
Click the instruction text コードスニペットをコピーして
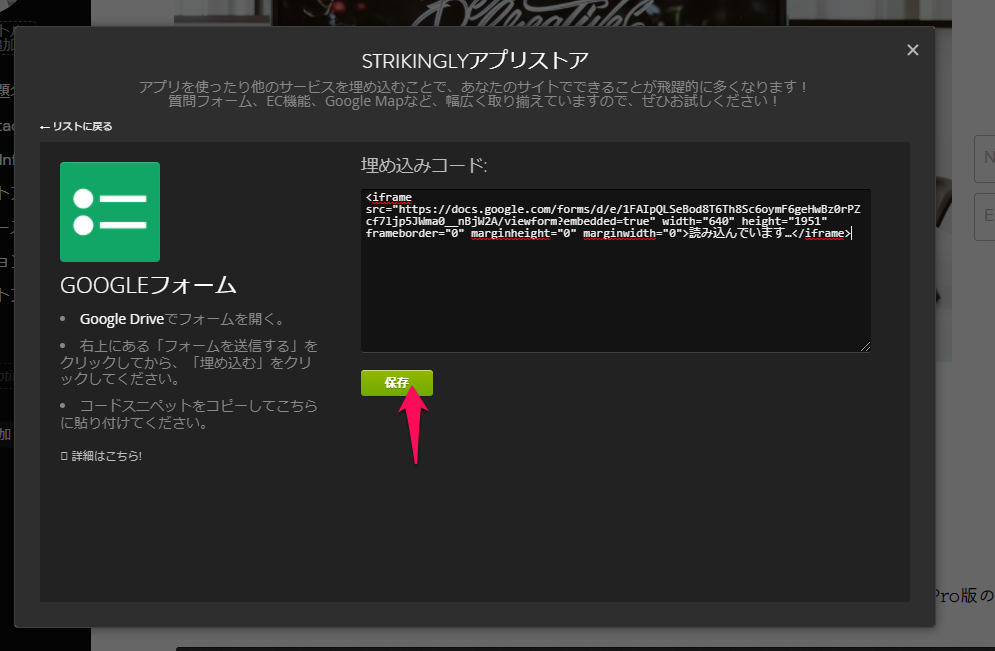pos(189,414)
